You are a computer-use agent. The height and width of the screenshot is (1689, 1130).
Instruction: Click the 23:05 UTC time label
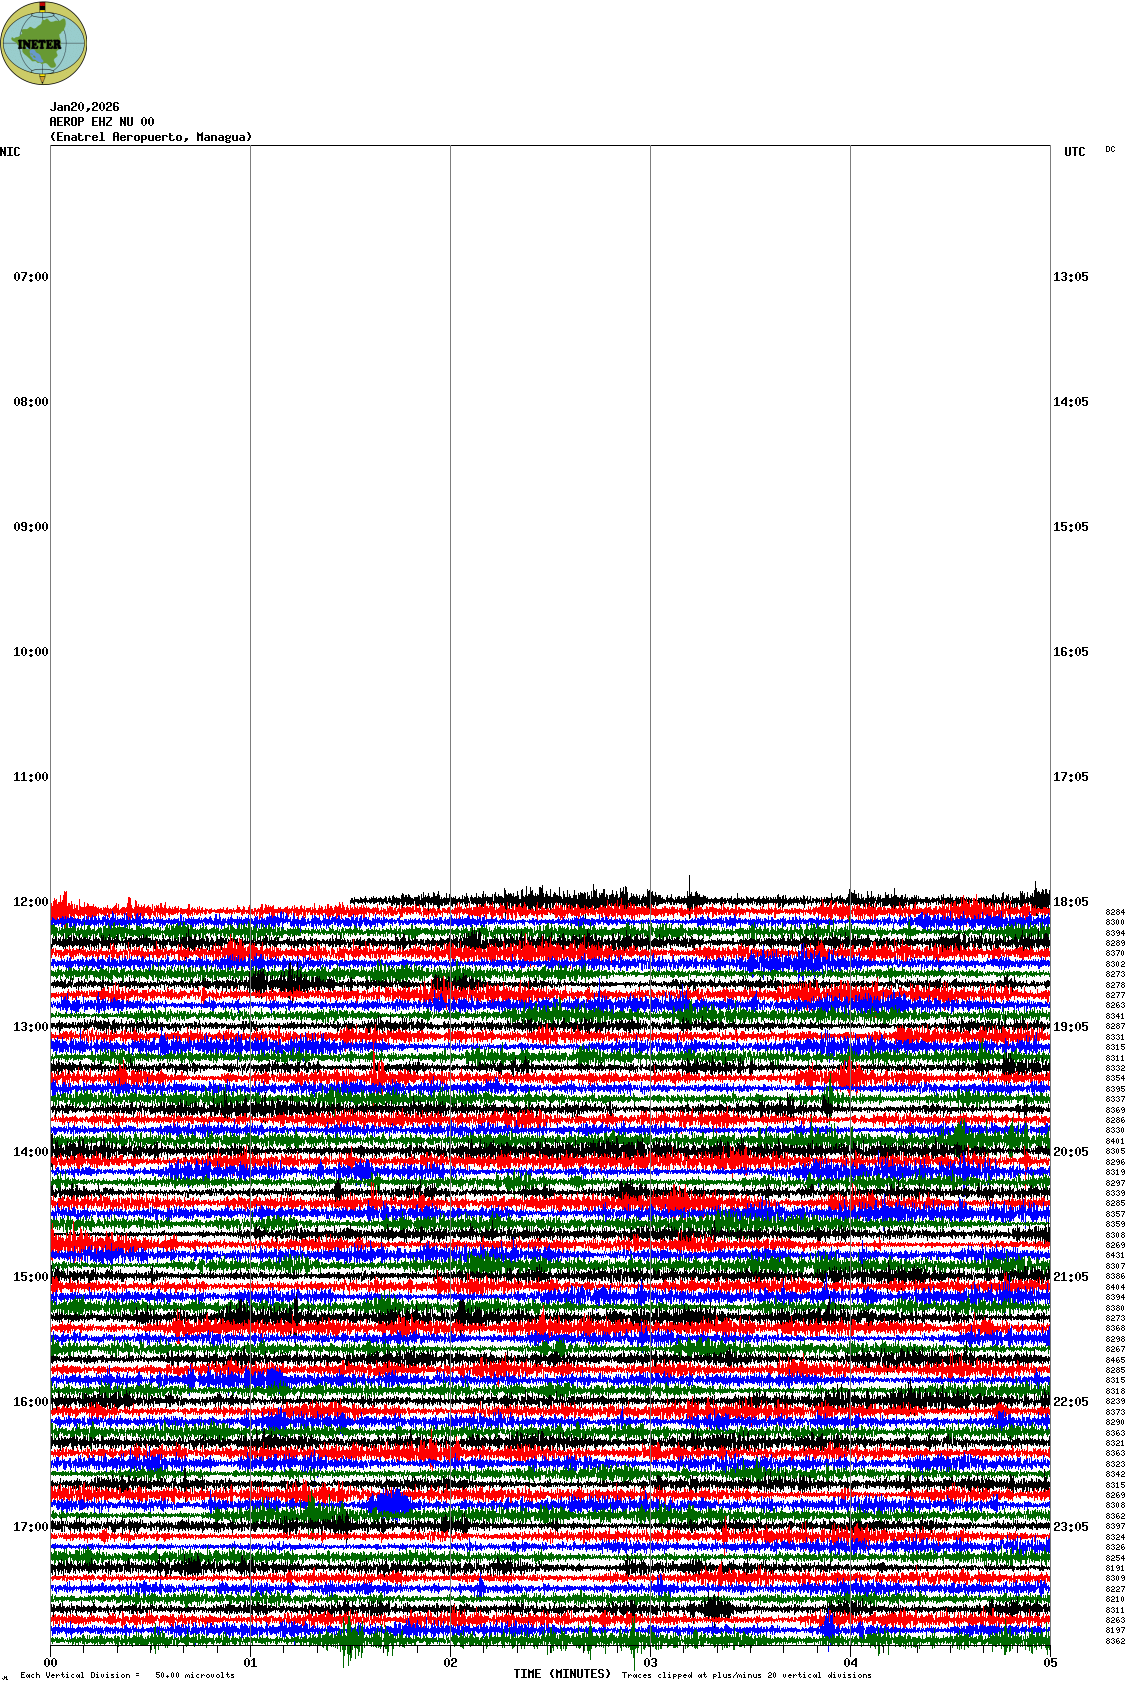(1070, 1527)
